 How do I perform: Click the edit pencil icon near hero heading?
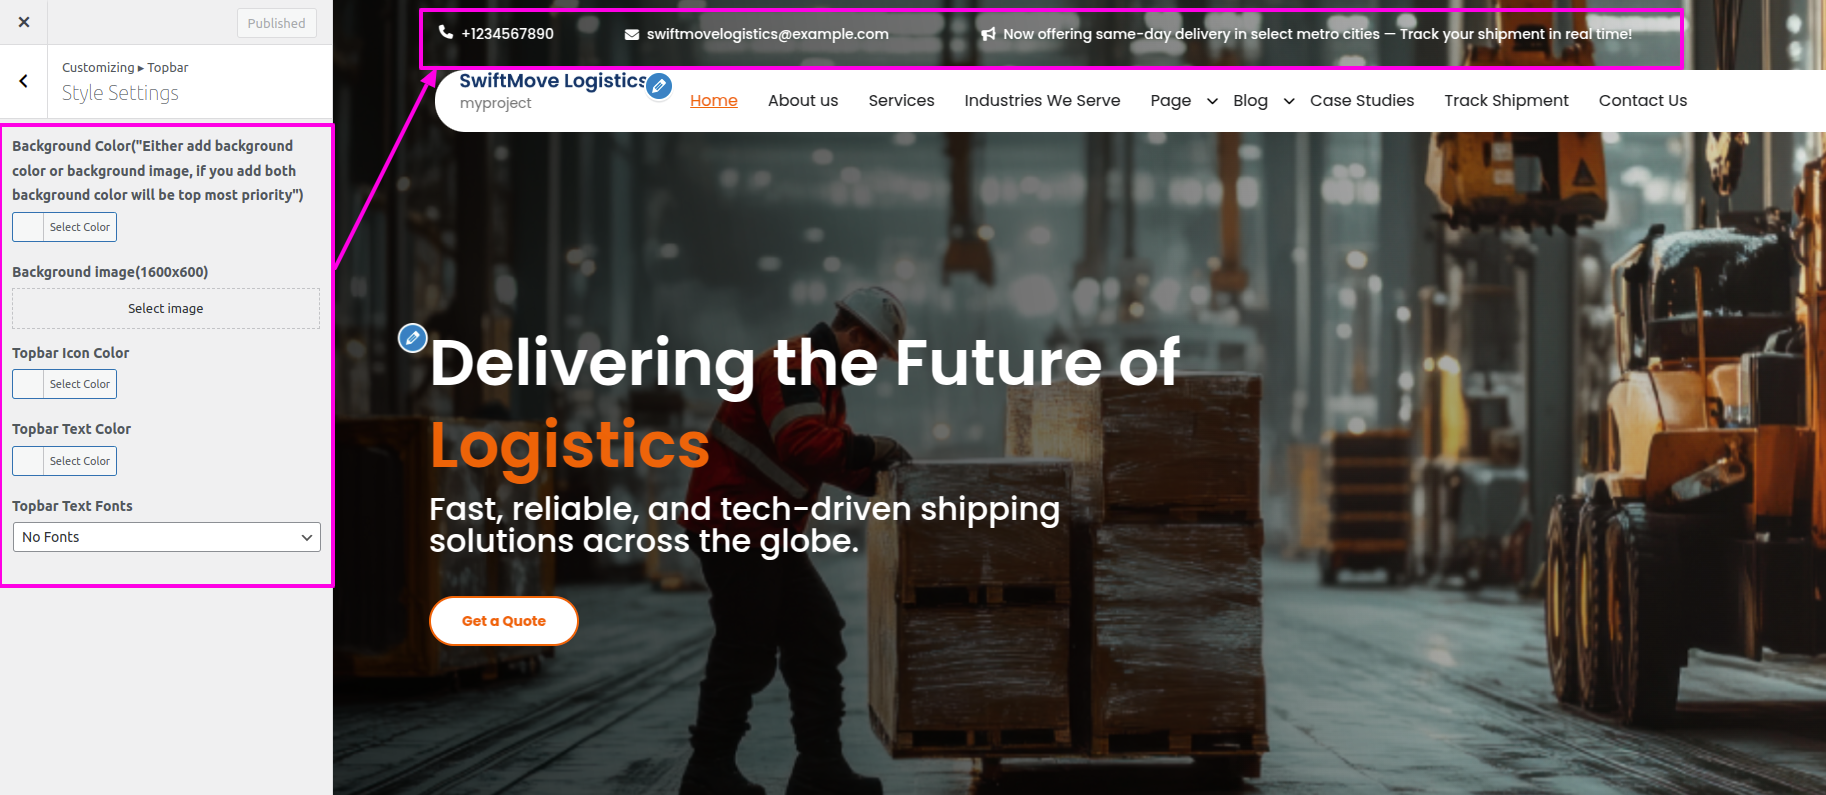[x=413, y=338]
